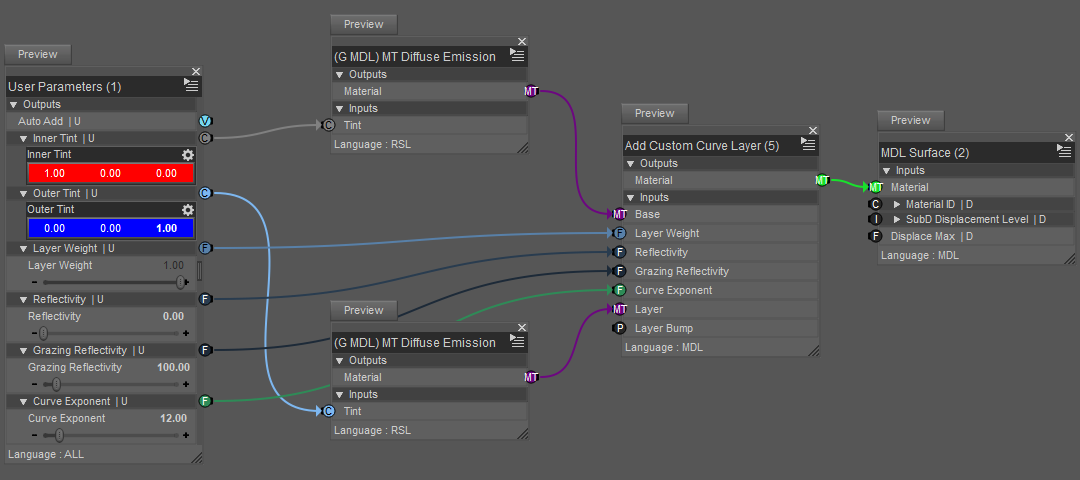Viewport: 1080px width, 480px height.
Task: Click the Auto Add V output port
Action: (206, 121)
